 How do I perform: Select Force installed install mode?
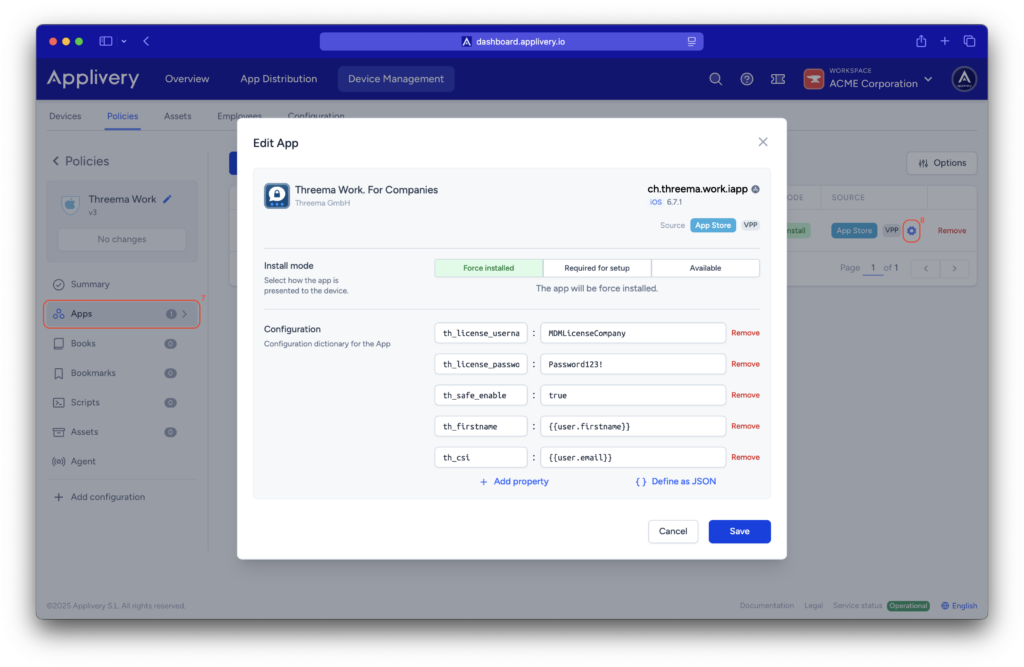488,268
